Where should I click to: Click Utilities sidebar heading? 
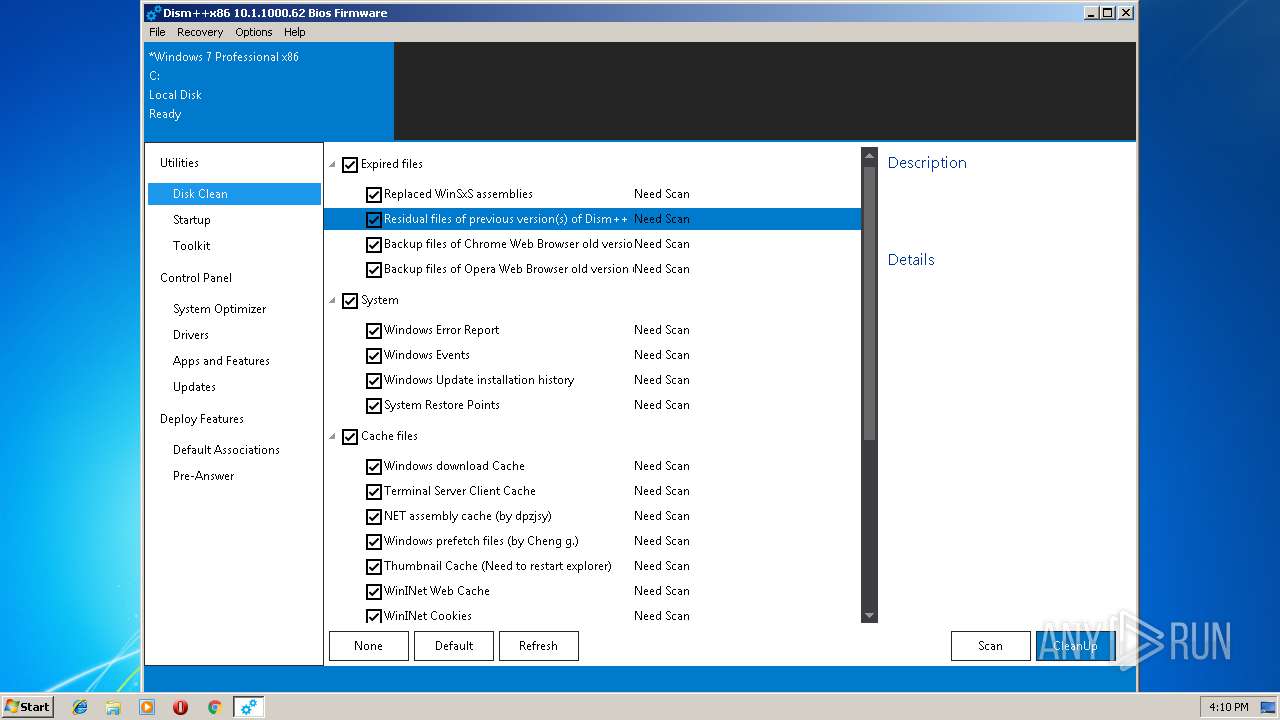coord(179,163)
